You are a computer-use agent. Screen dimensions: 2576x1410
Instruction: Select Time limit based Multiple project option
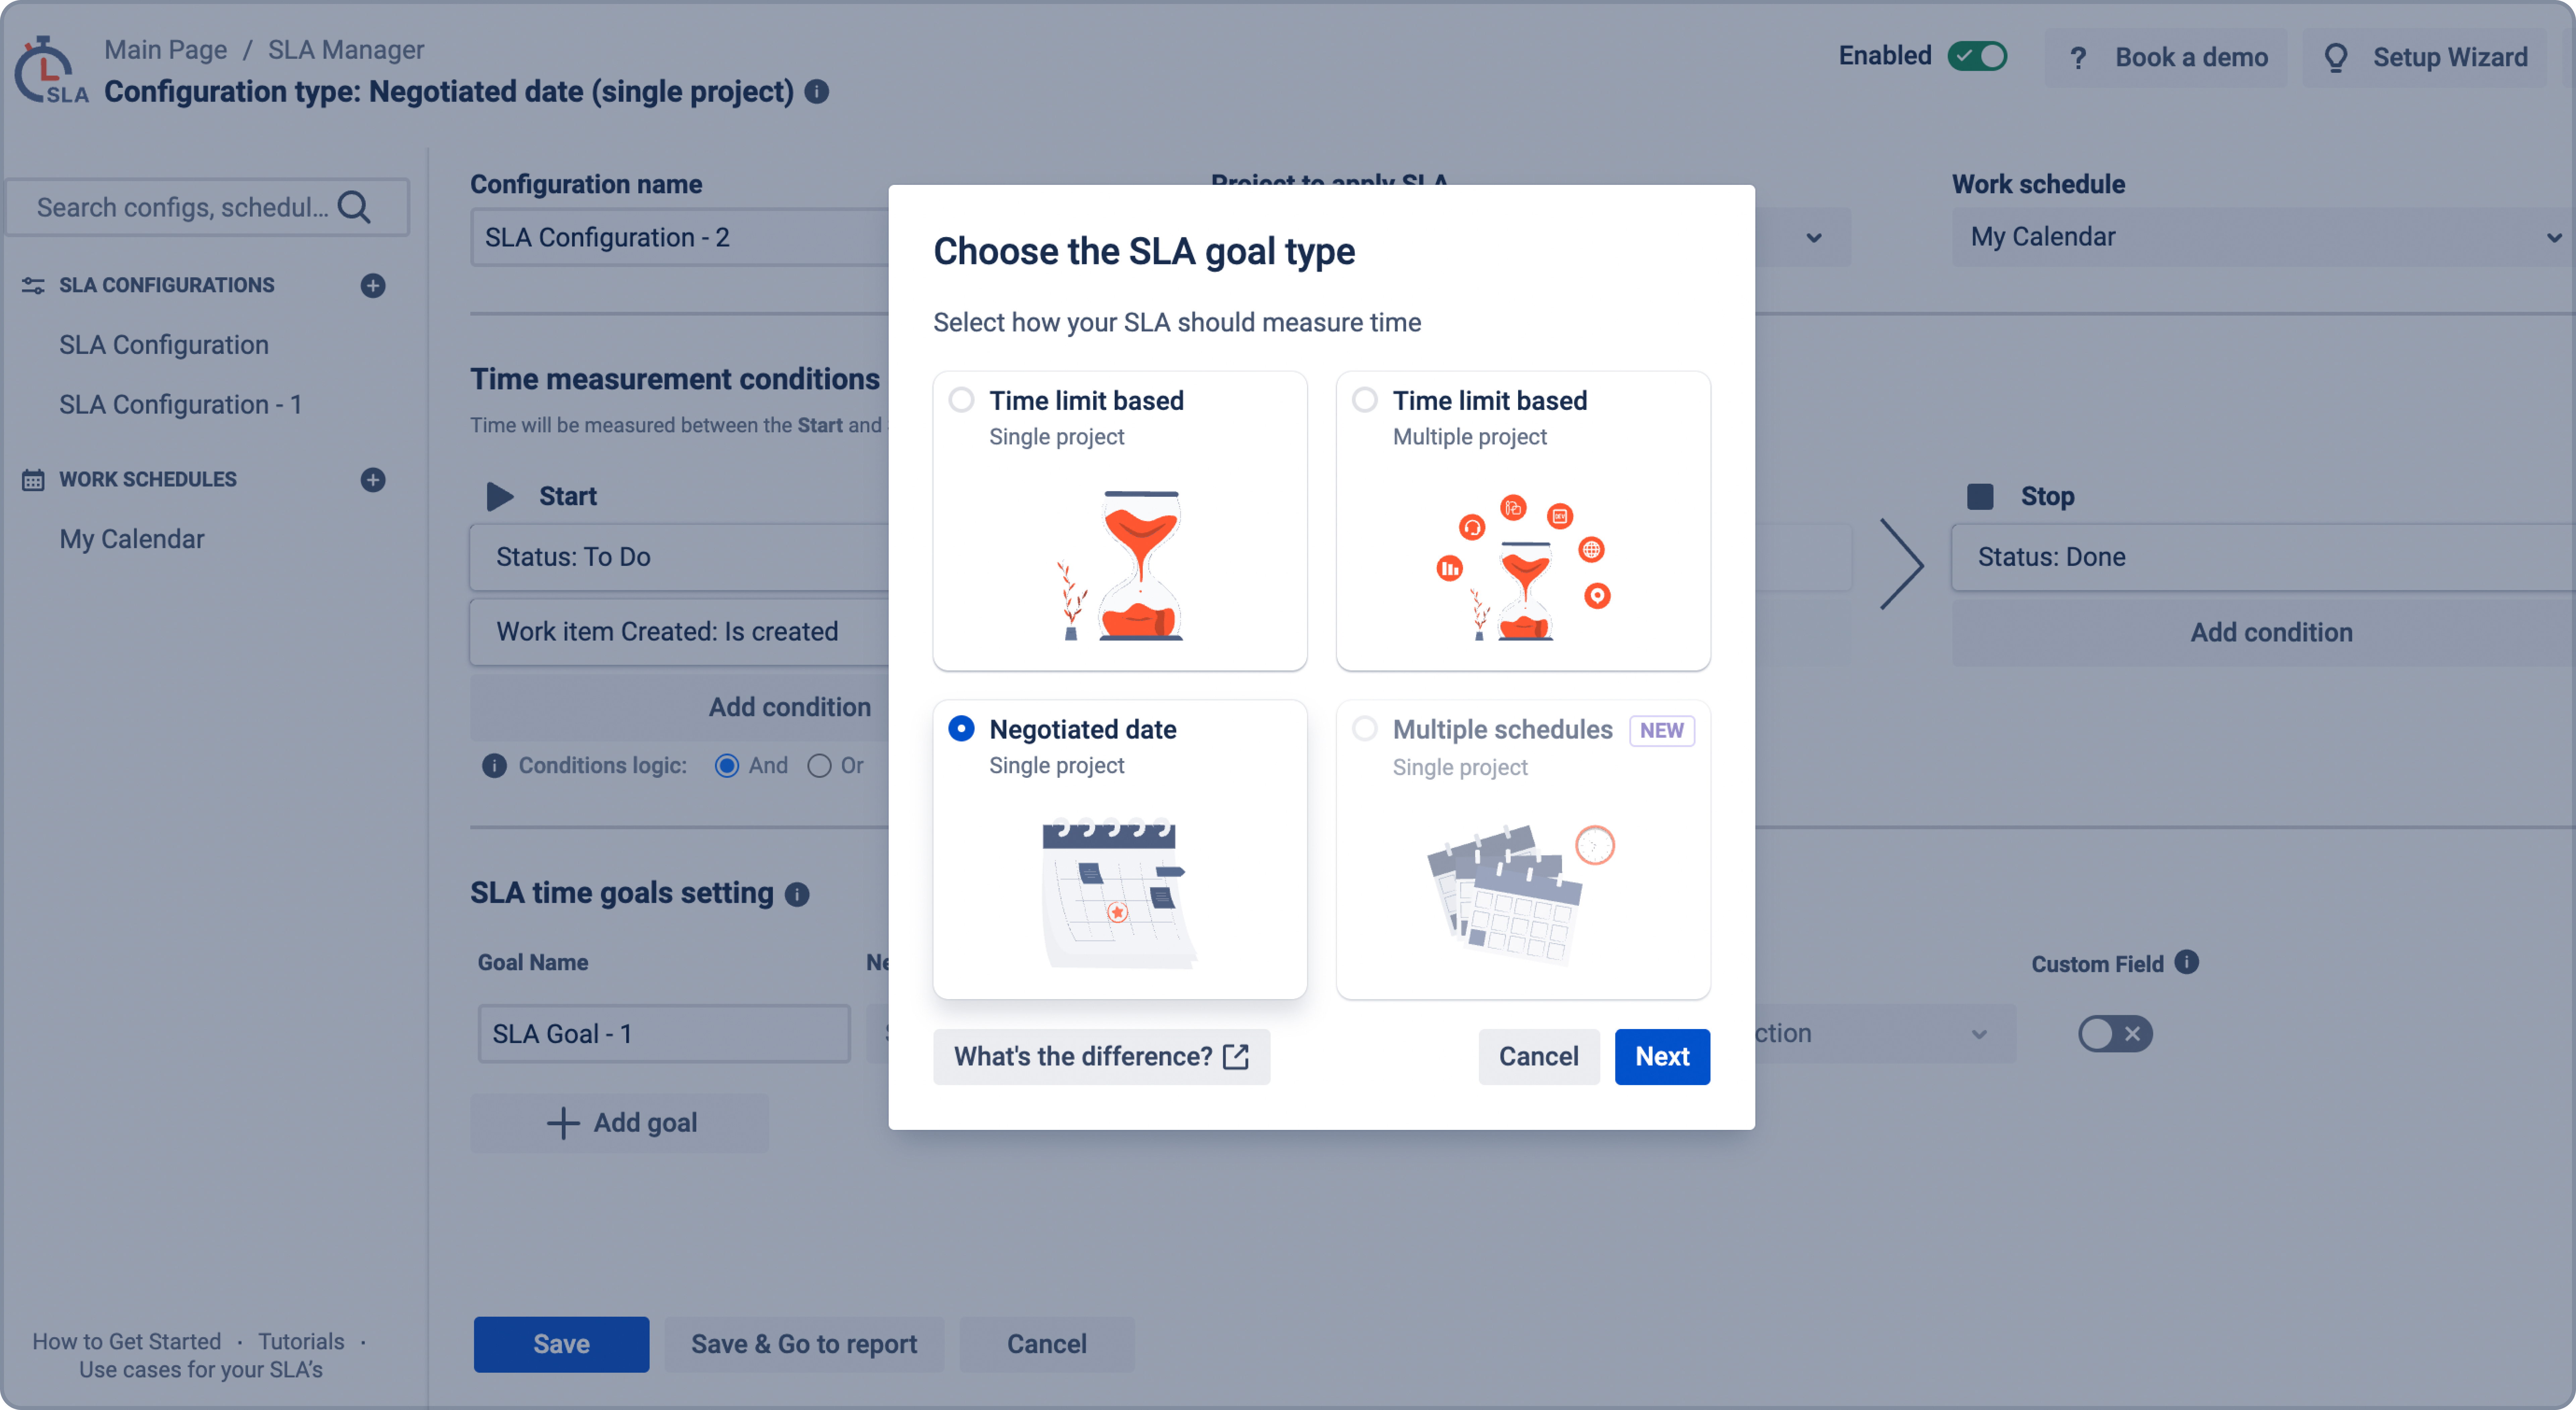pyautogui.click(x=1365, y=400)
